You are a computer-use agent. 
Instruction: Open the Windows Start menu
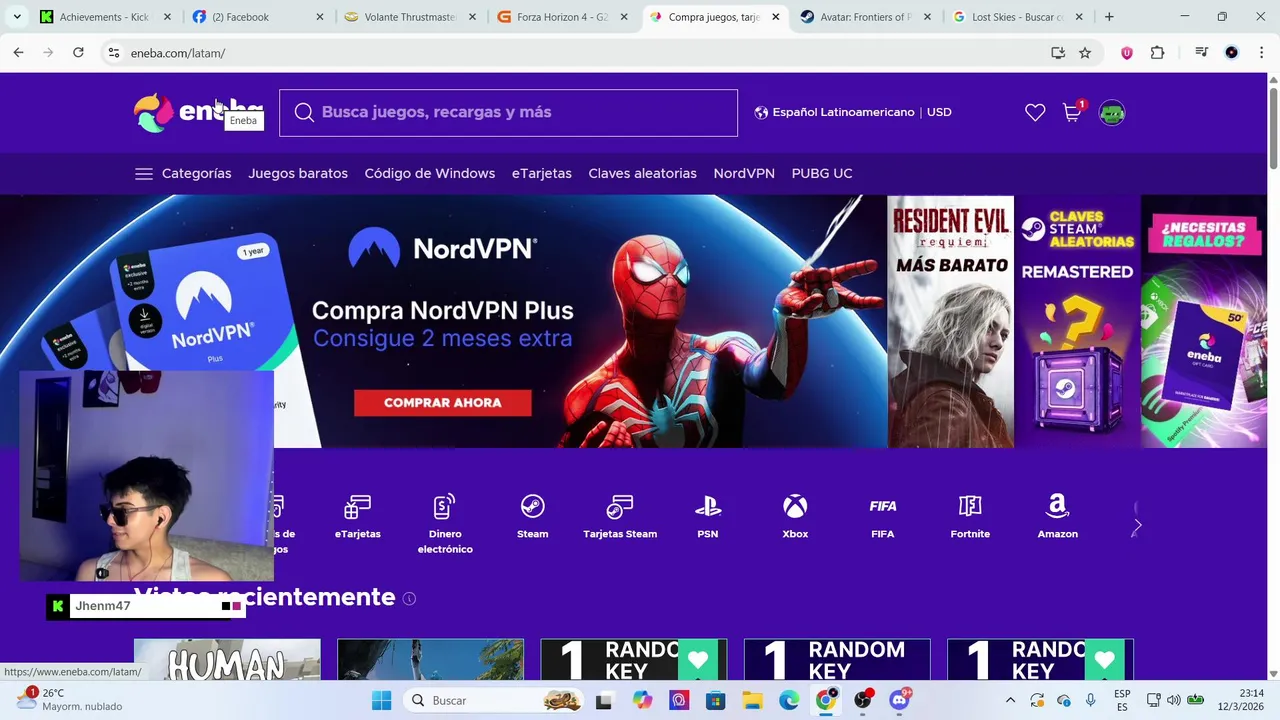click(381, 700)
